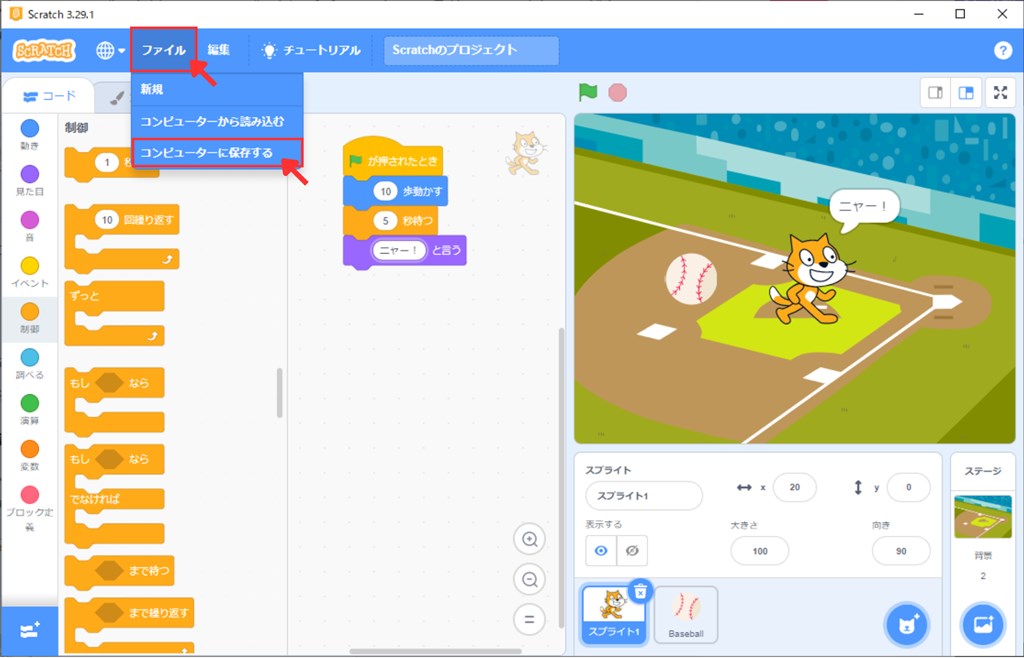This screenshot has height=658, width=1024.
Task: Show the sprite with eye icon
Action: [x=601, y=551]
